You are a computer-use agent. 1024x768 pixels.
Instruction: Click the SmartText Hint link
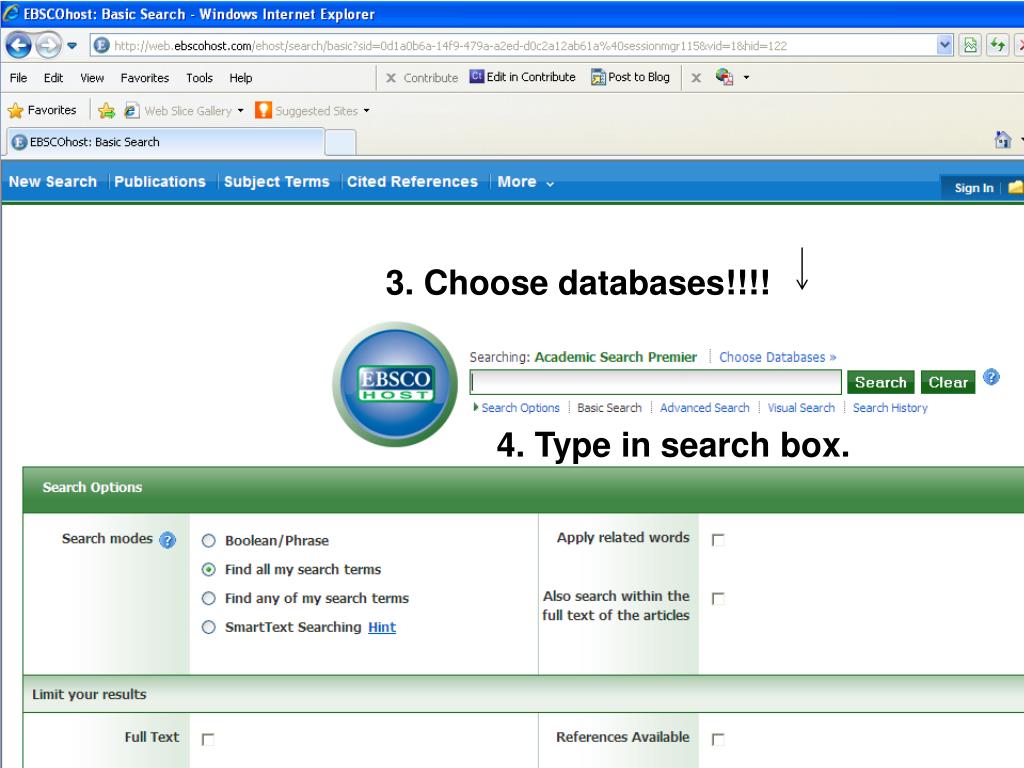point(382,627)
